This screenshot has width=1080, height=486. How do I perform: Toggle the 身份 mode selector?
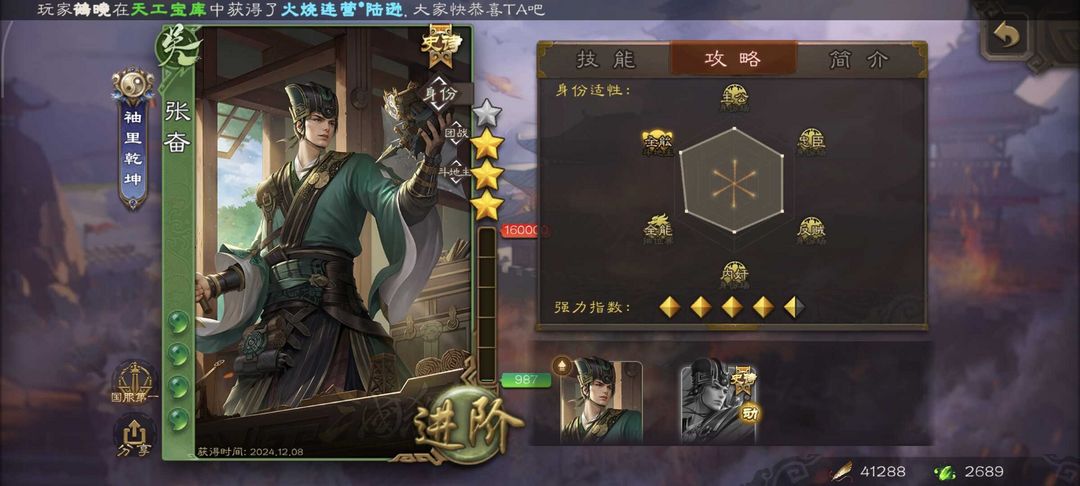click(441, 94)
